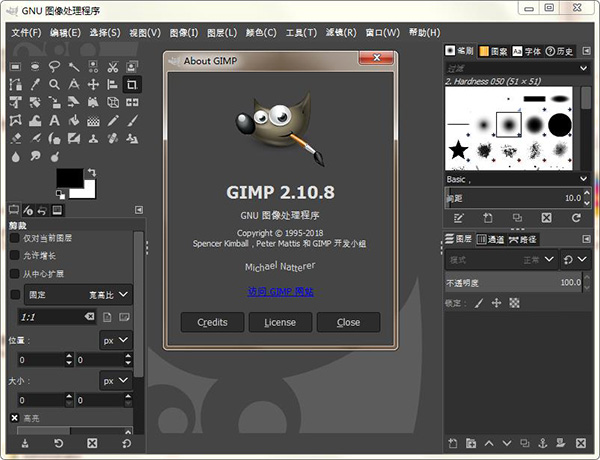The width and height of the screenshot is (600, 460).
Task: Reset colors to black and white
Action: tap(60, 194)
